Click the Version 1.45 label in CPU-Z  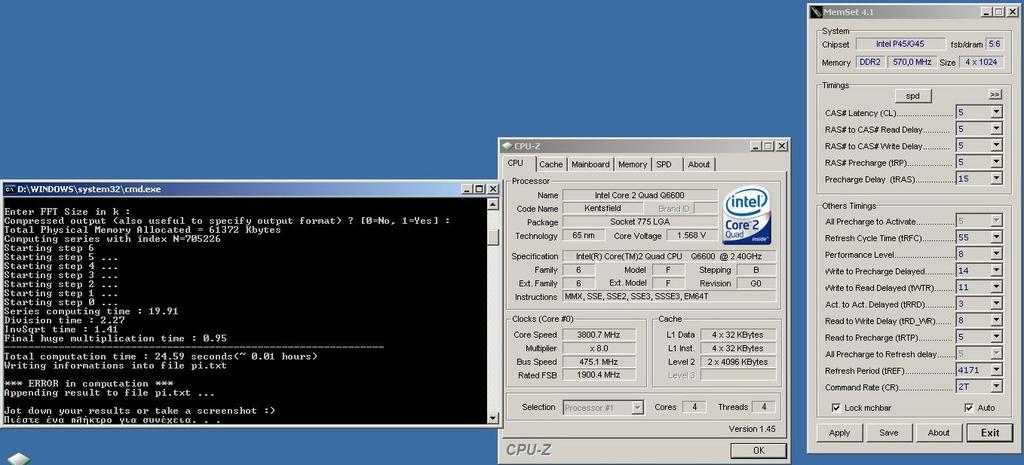coord(752,429)
